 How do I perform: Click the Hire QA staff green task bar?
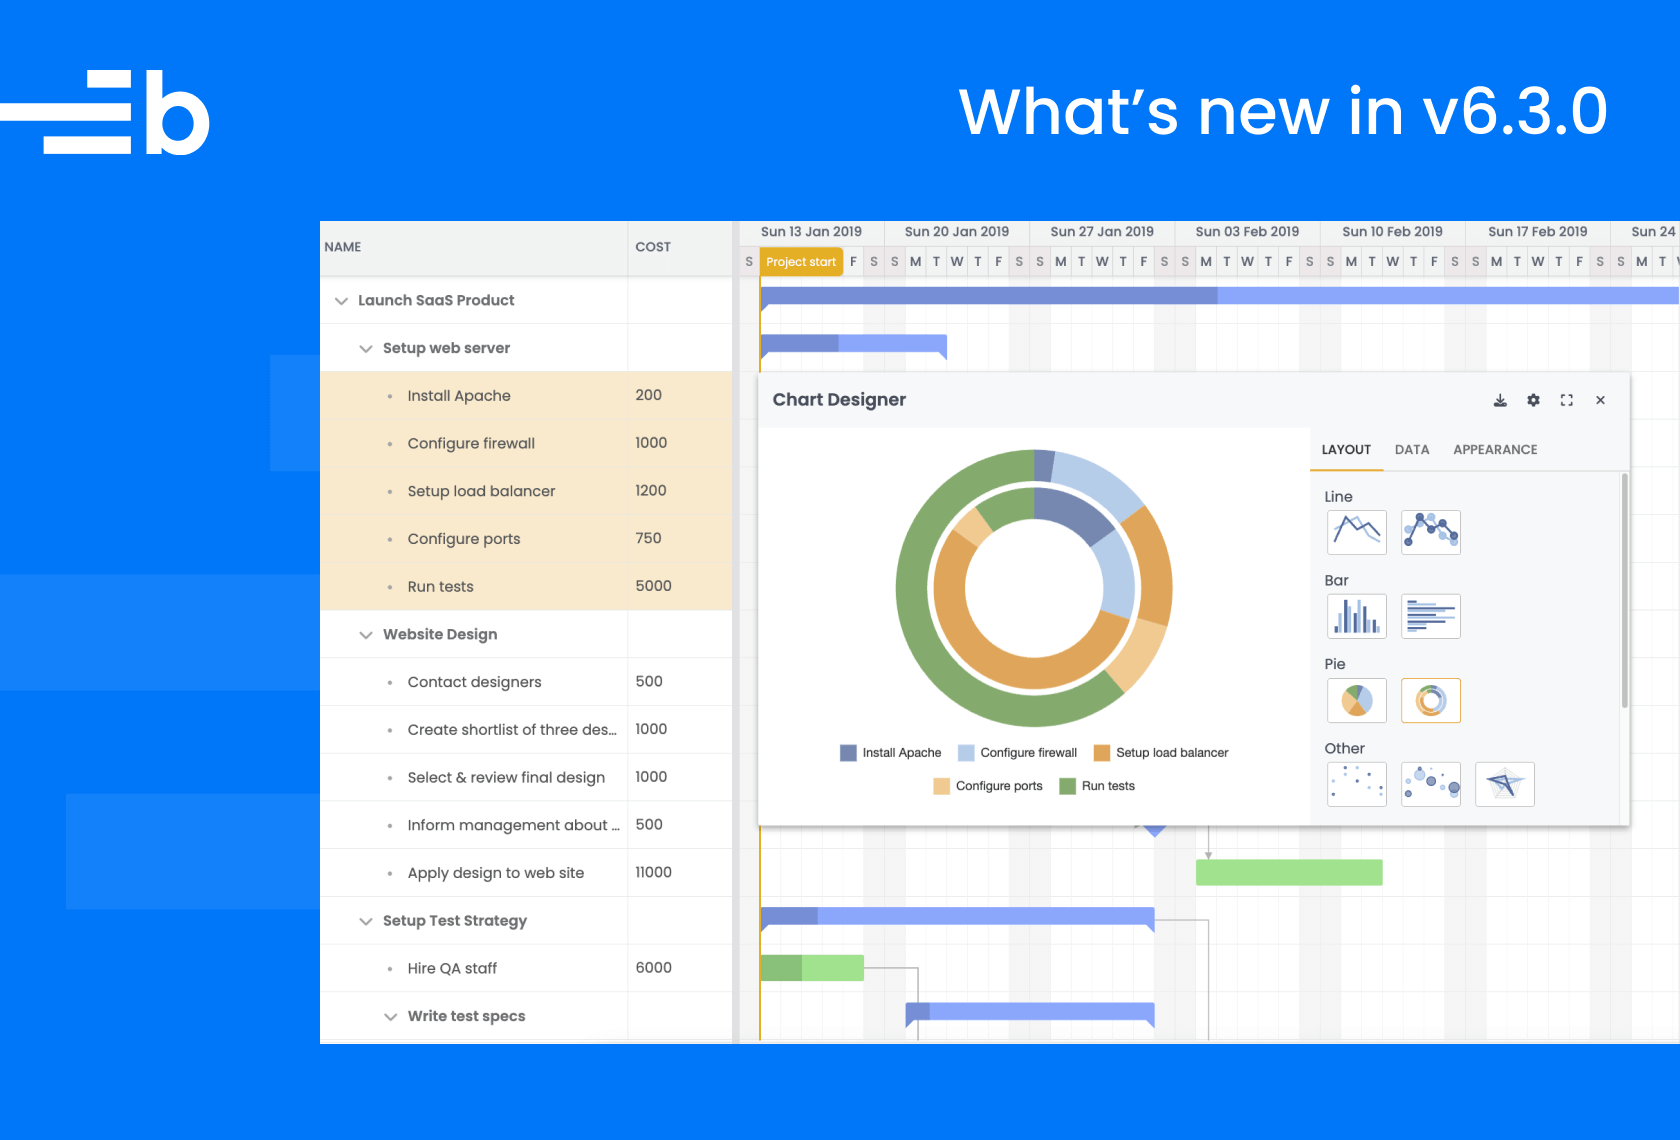(x=812, y=968)
